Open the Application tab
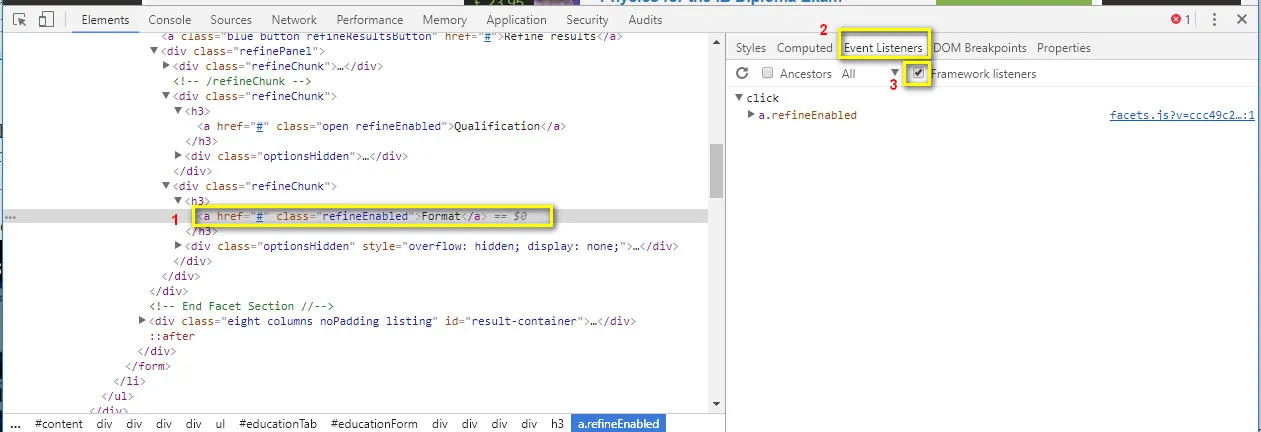 (x=516, y=20)
